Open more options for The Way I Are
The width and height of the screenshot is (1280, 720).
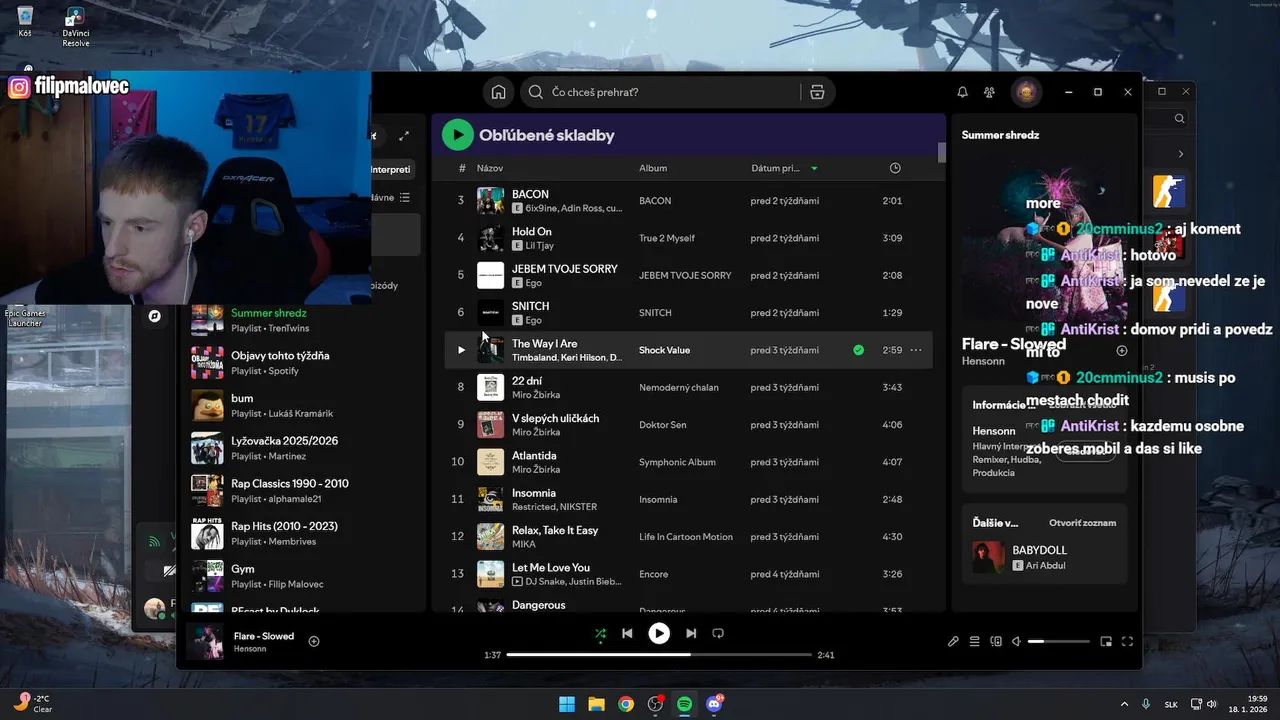915,350
